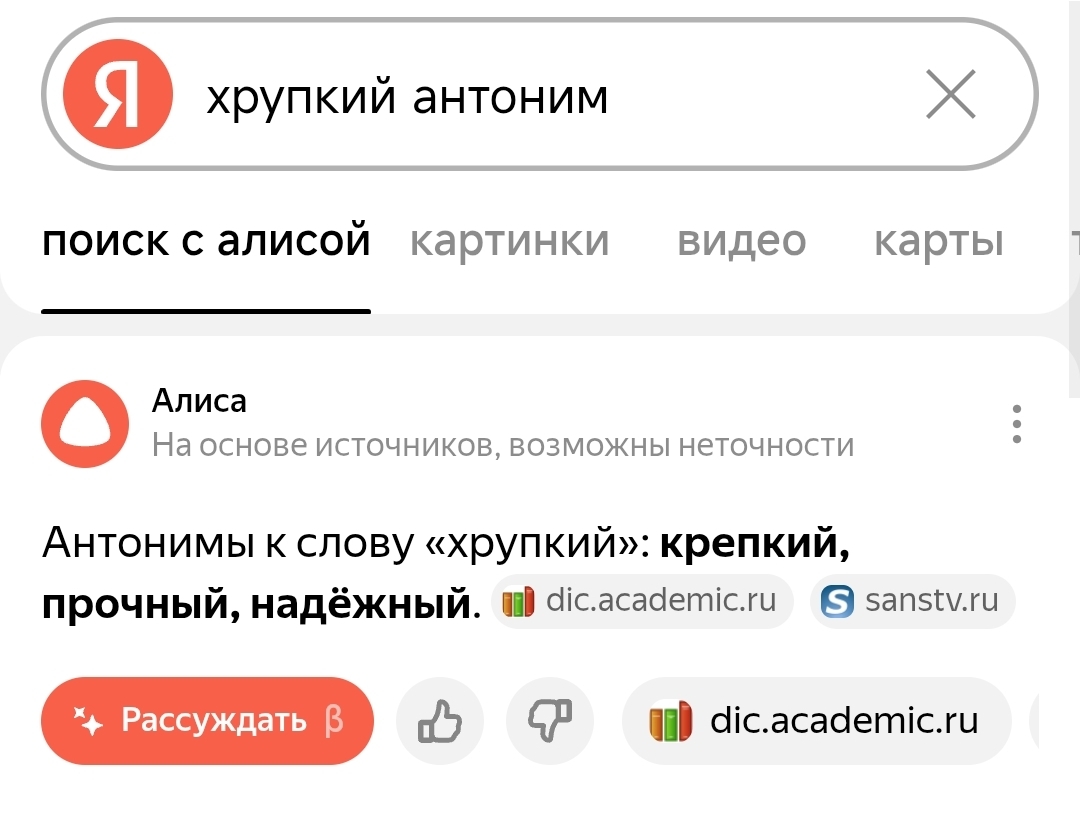Click the Алиса avatar icon
Image resolution: width=1080 pixels, height=820 pixels.
85,424
